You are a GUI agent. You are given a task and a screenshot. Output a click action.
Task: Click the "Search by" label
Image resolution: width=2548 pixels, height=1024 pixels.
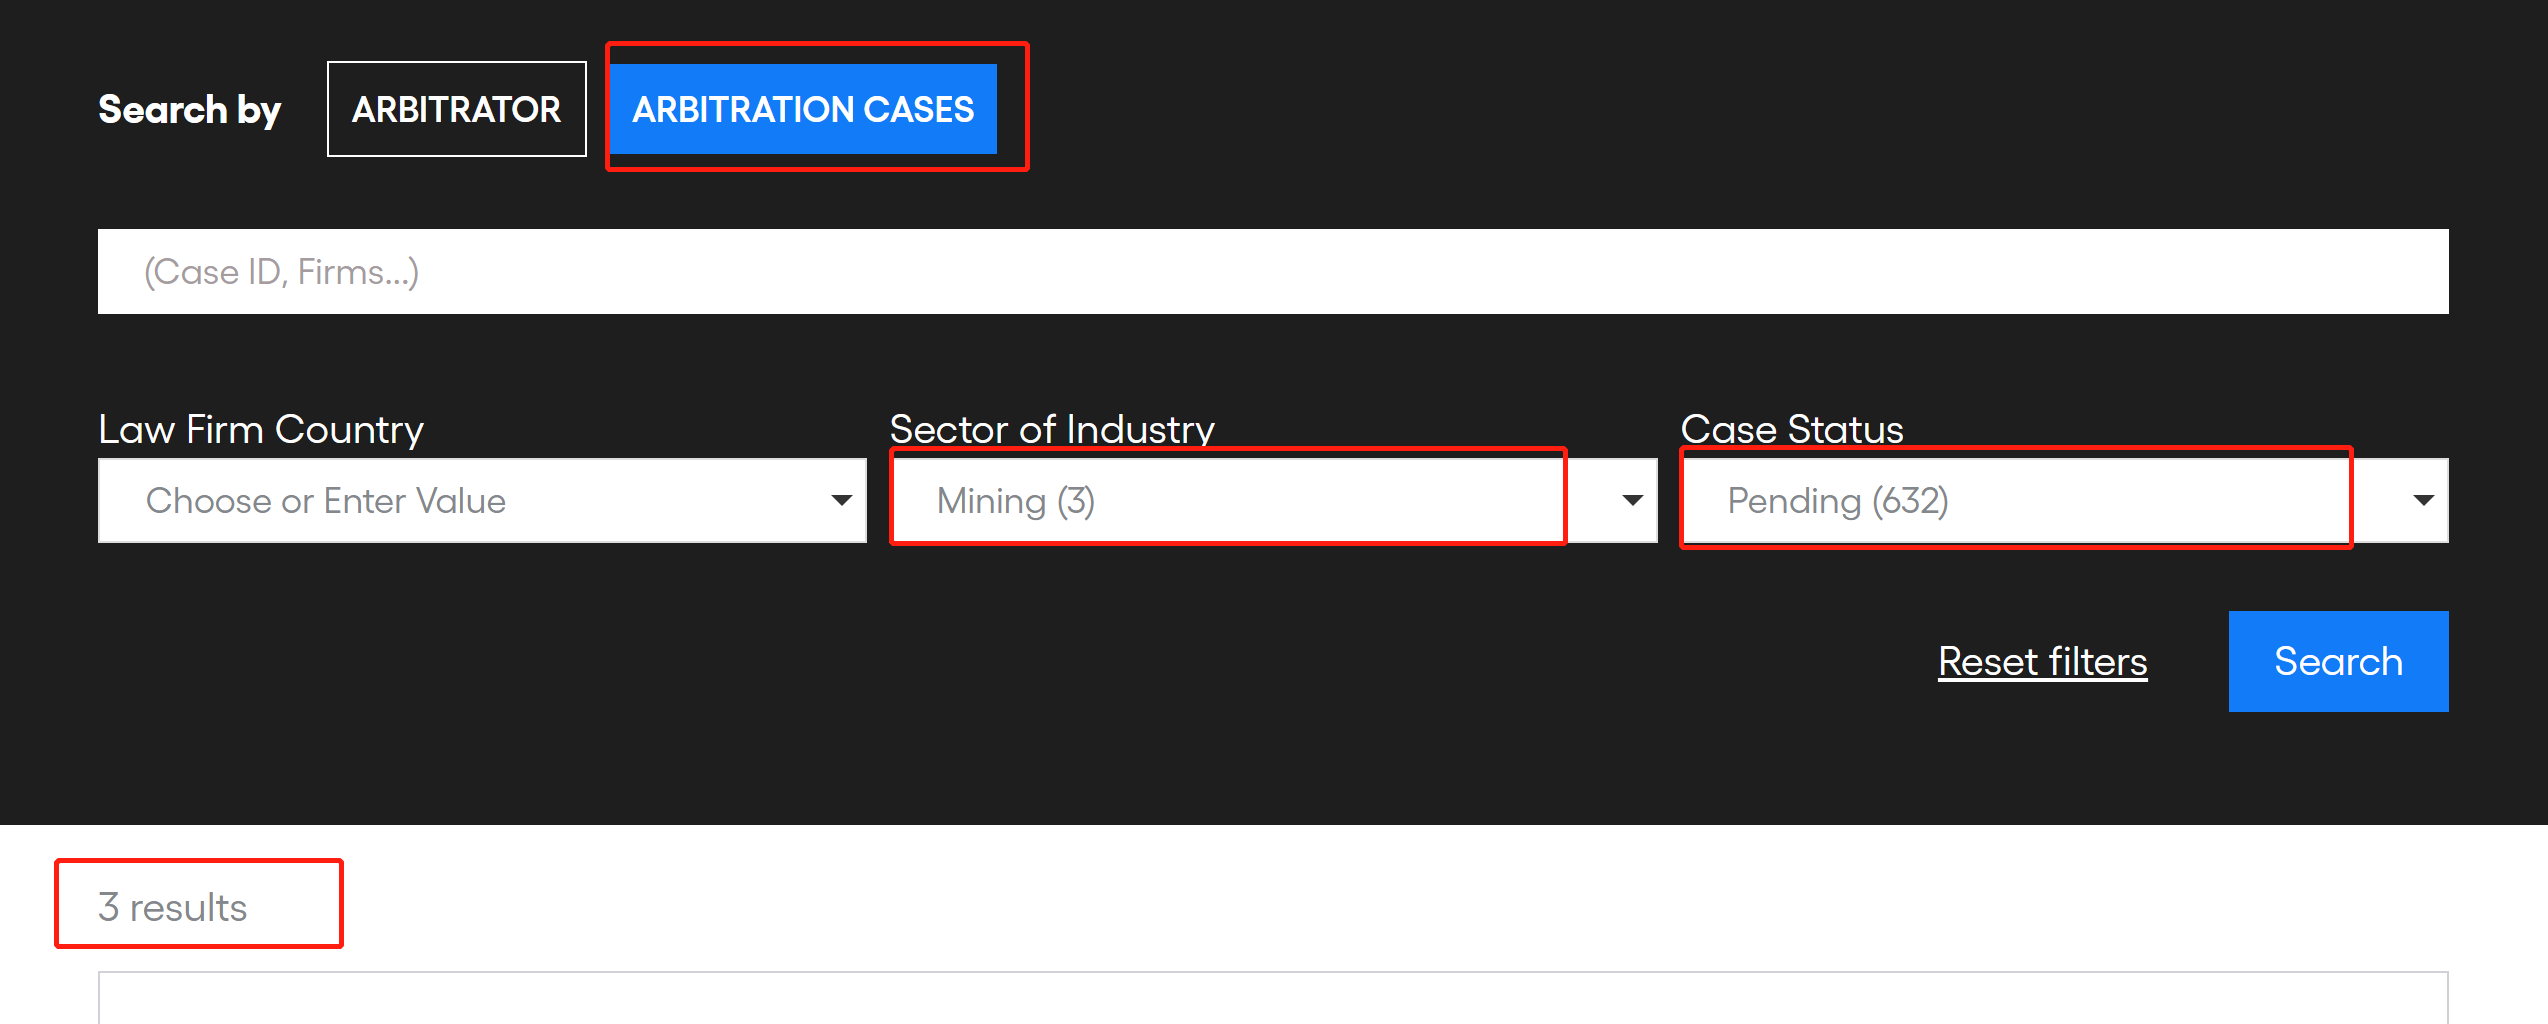click(x=189, y=109)
